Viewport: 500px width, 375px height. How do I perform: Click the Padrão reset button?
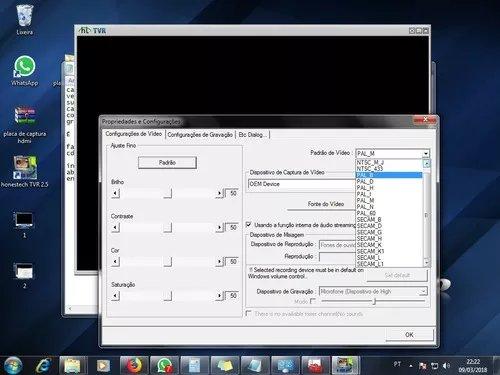(167, 163)
